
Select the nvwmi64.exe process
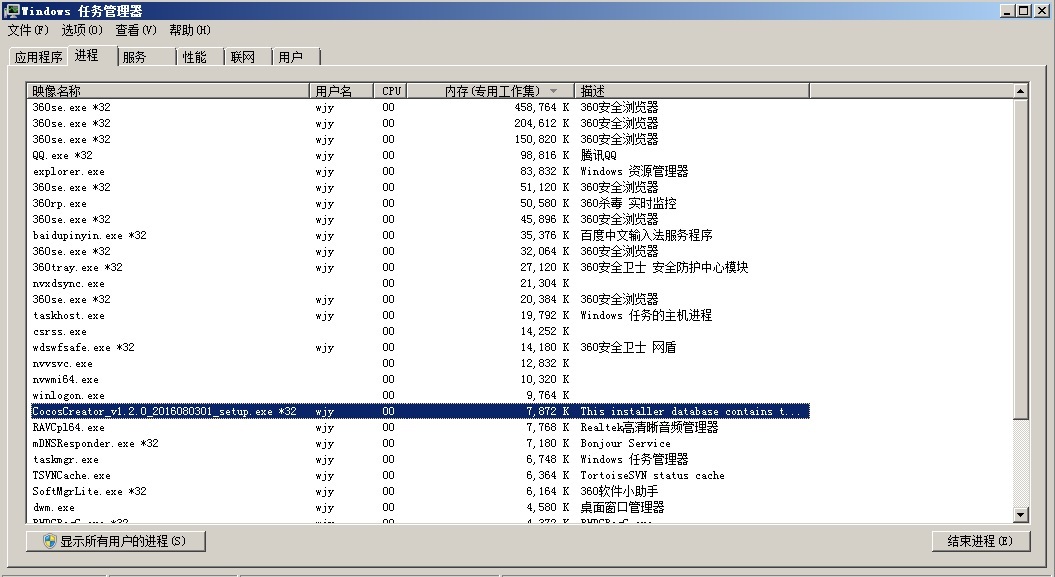click(420, 379)
